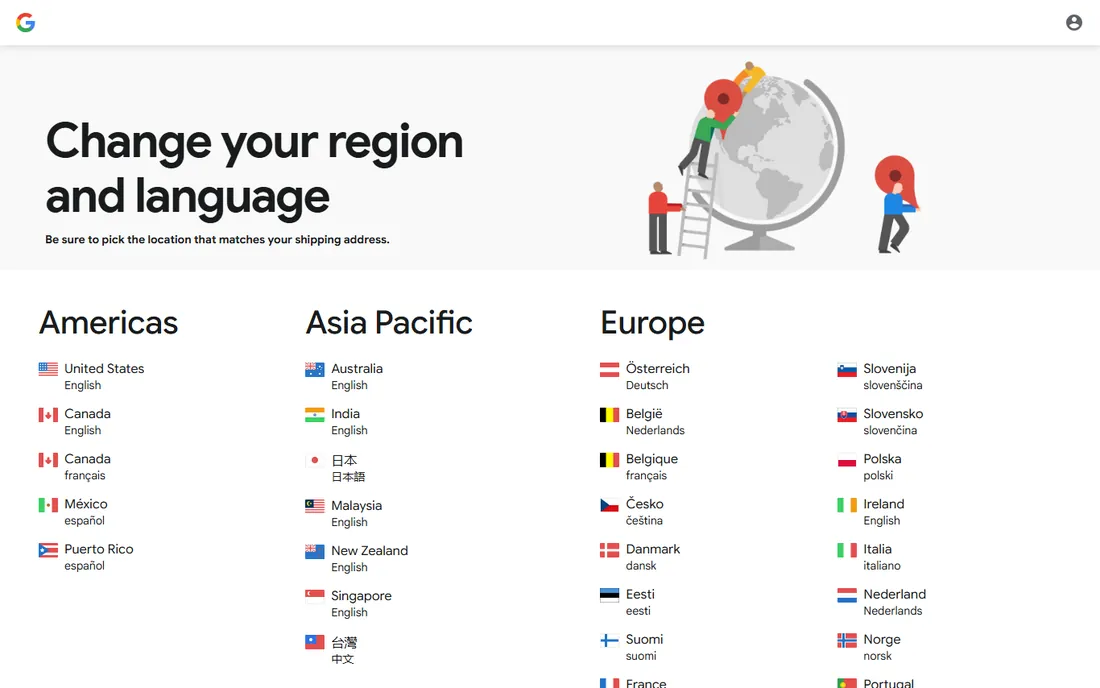This screenshot has width=1100, height=688.
Task: Select Danmark dansk link
Action: (640, 557)
